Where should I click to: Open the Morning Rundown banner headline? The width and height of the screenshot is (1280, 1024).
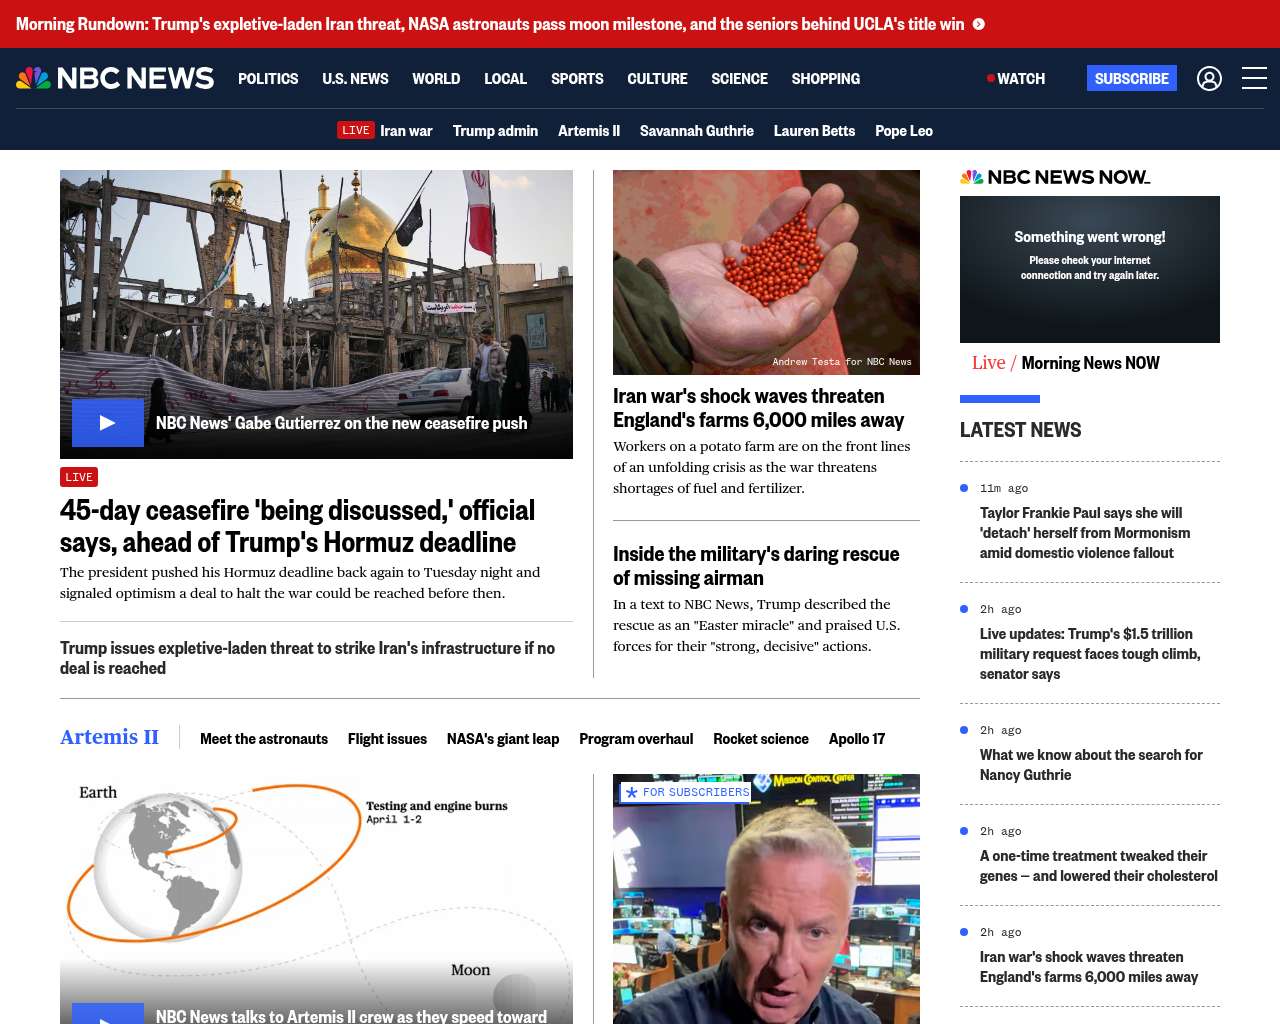tap(490, 24)
